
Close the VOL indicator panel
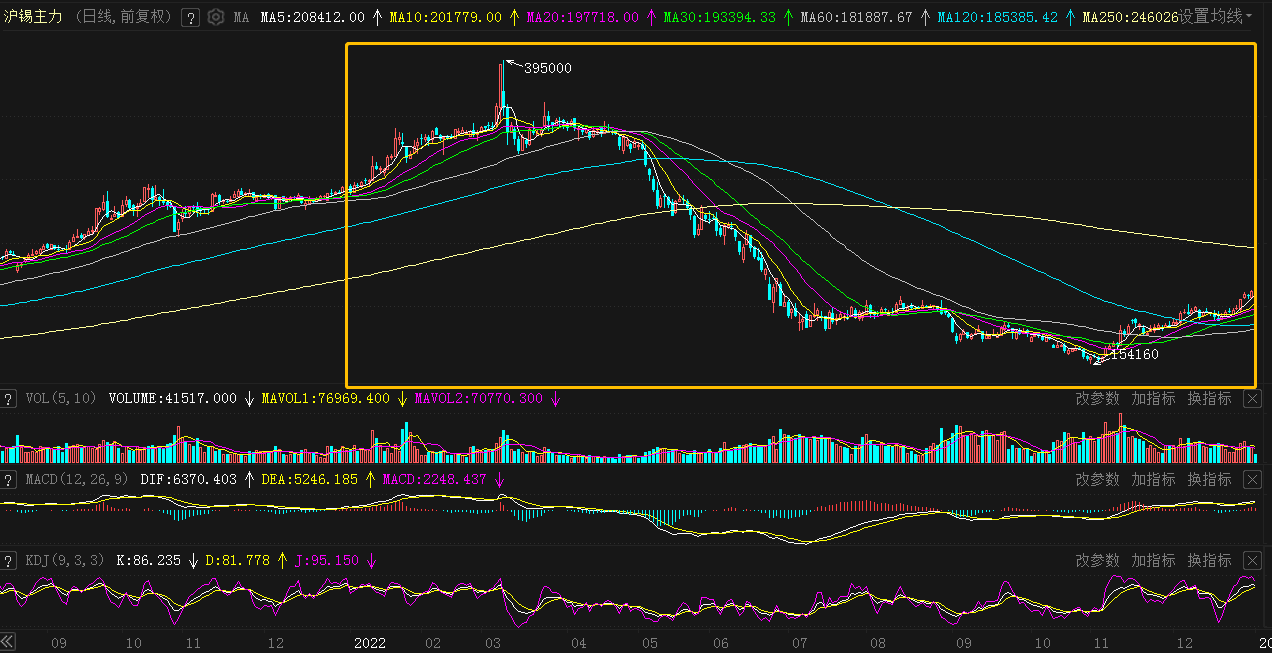point(1252,399)
